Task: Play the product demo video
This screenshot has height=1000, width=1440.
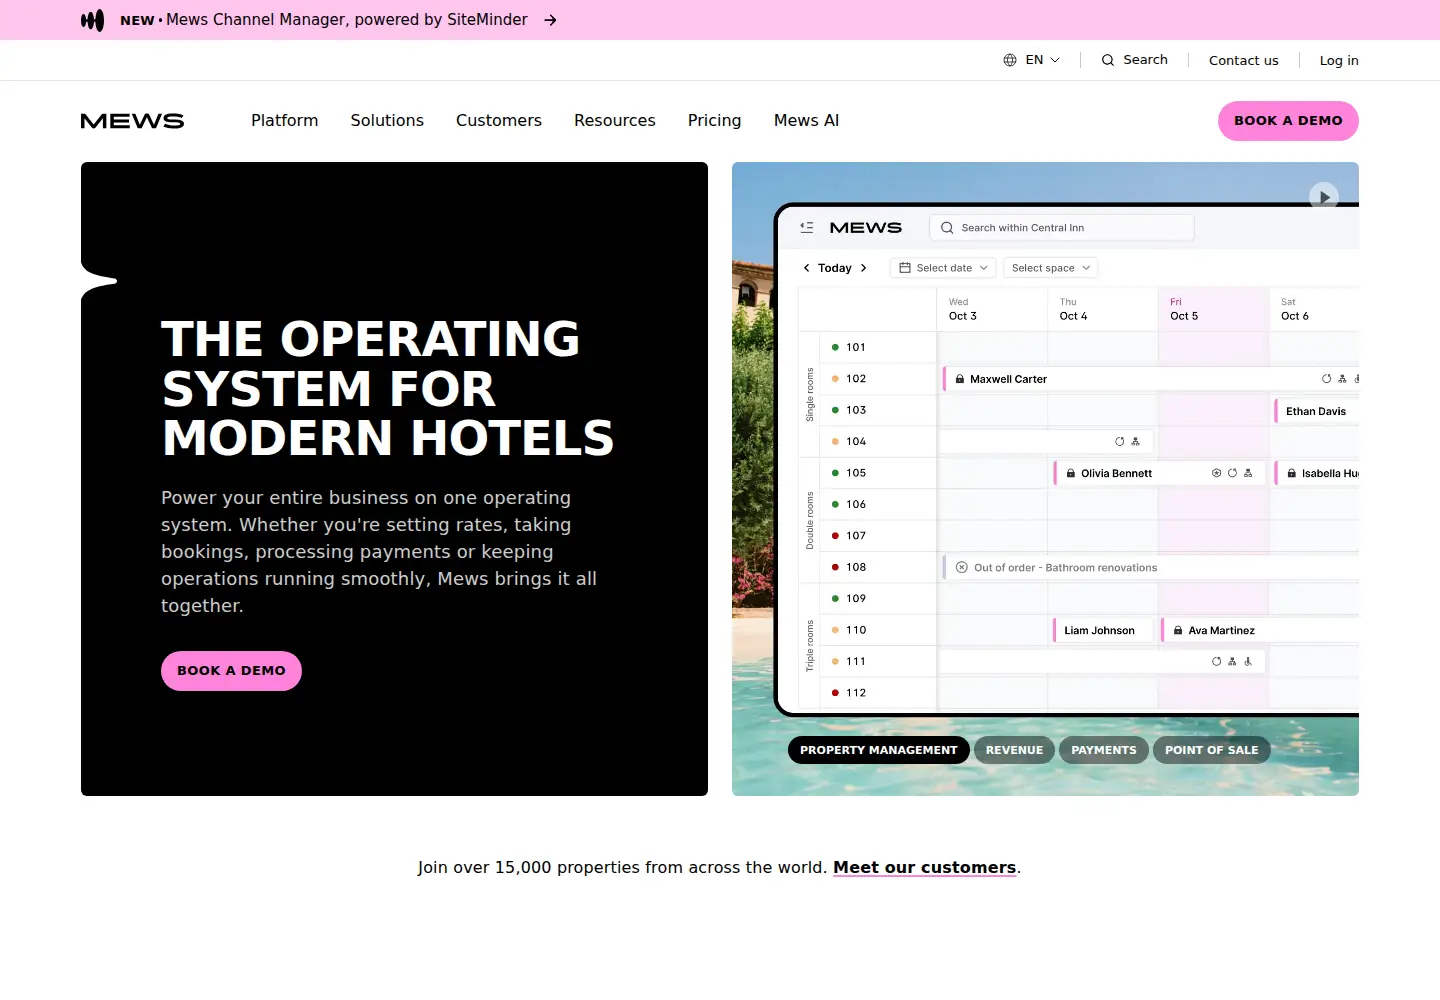Action: [x=1324, y=197]
